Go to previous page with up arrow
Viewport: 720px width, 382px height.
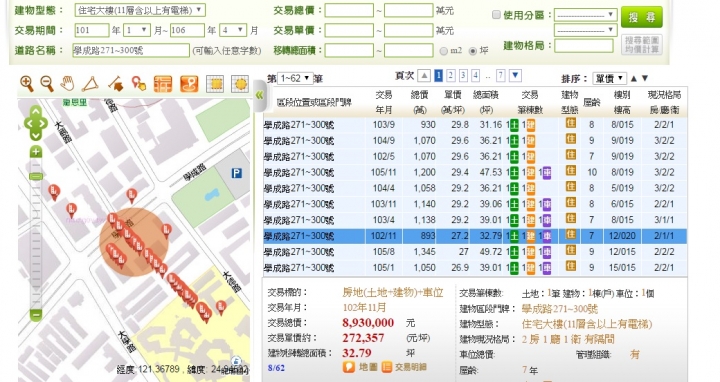click(x=424, y=75)
